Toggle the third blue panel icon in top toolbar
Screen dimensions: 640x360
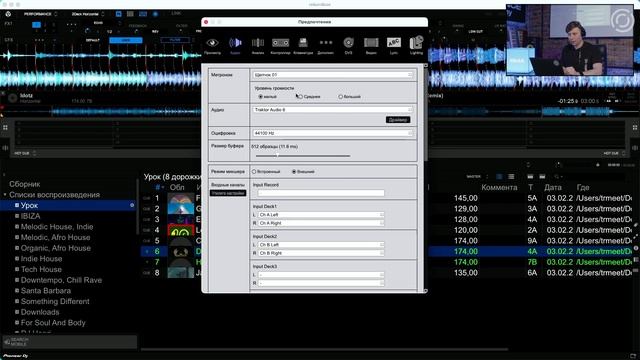click(143, 14)
